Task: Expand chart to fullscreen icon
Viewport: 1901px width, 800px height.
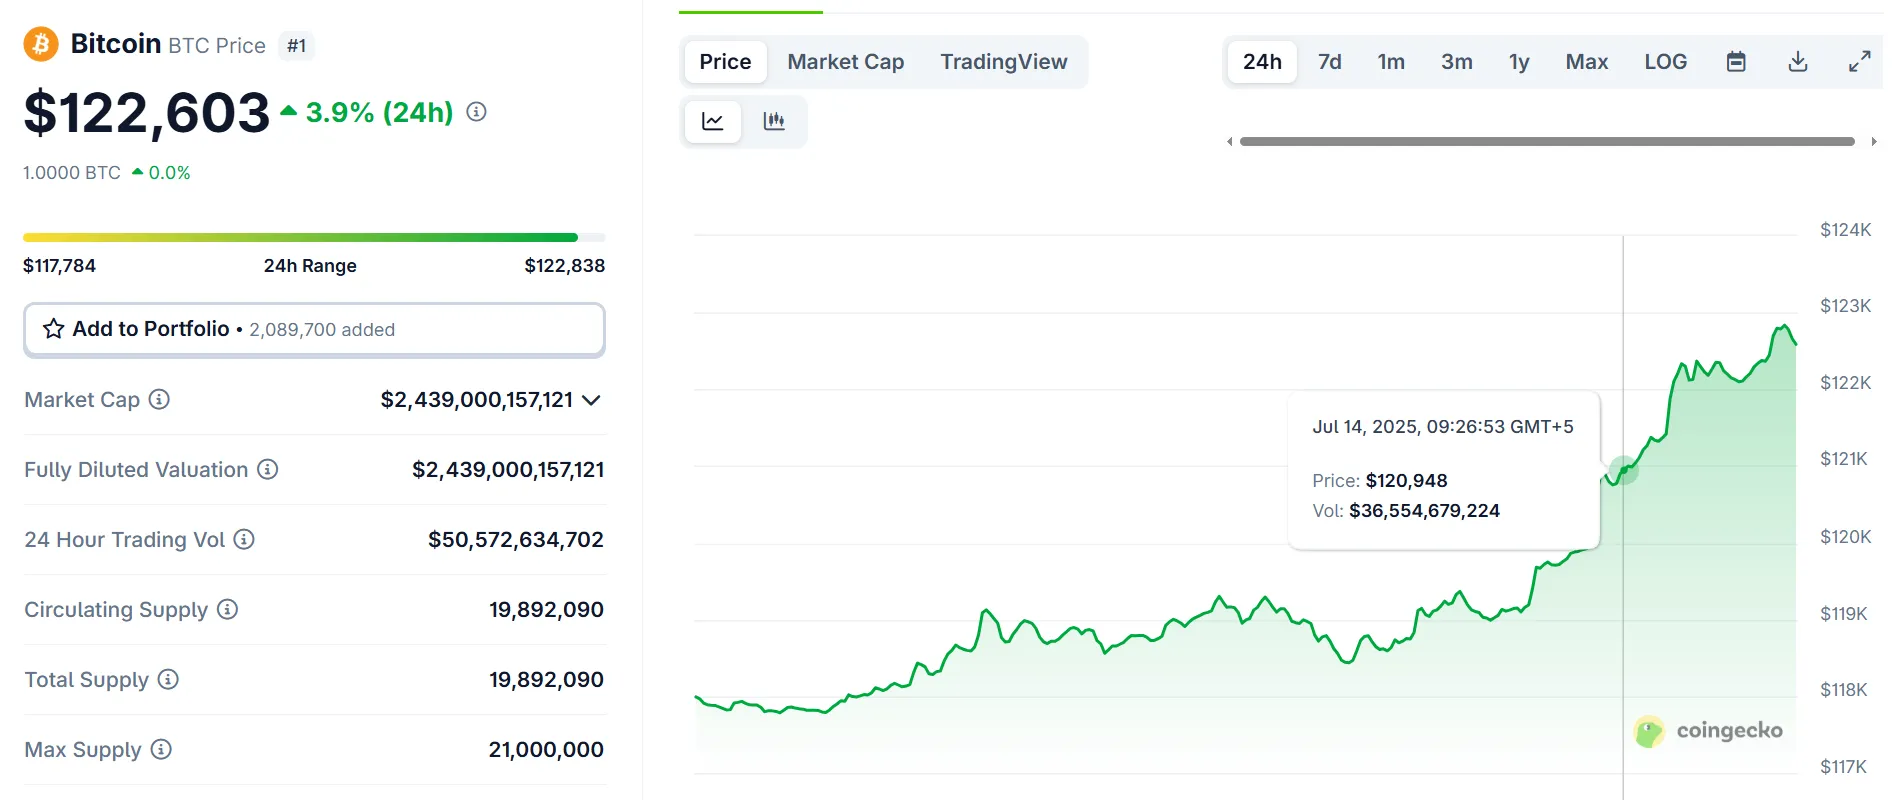Action: [x=1859, y=62]
